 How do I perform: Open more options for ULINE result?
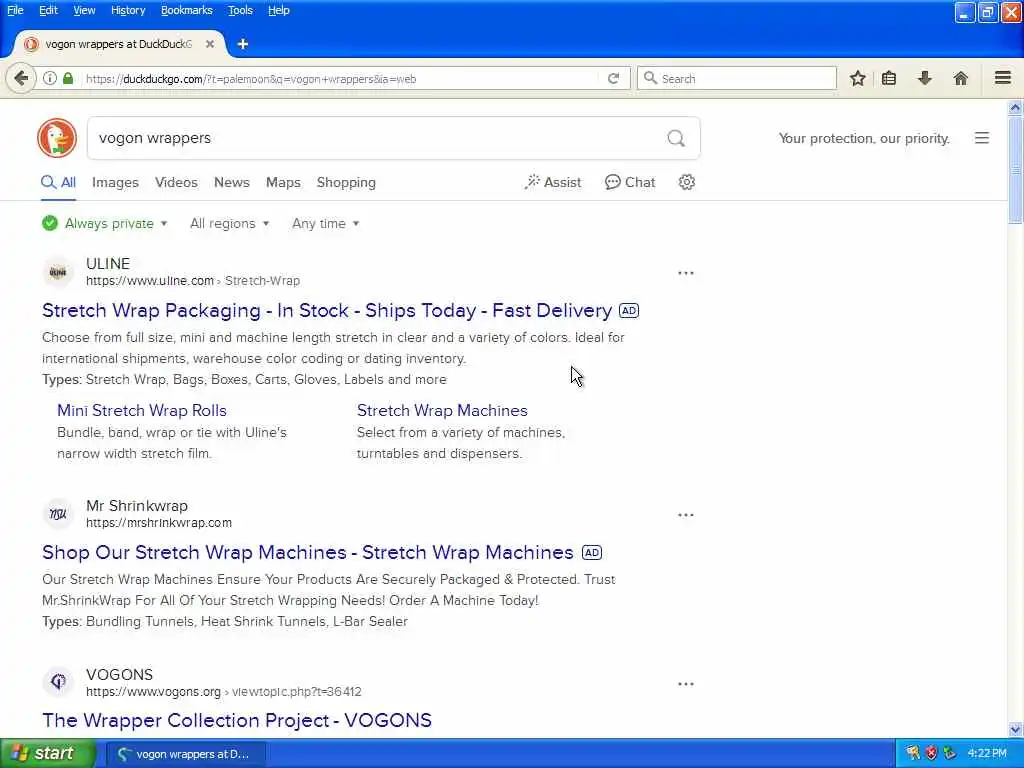[686, 273]
